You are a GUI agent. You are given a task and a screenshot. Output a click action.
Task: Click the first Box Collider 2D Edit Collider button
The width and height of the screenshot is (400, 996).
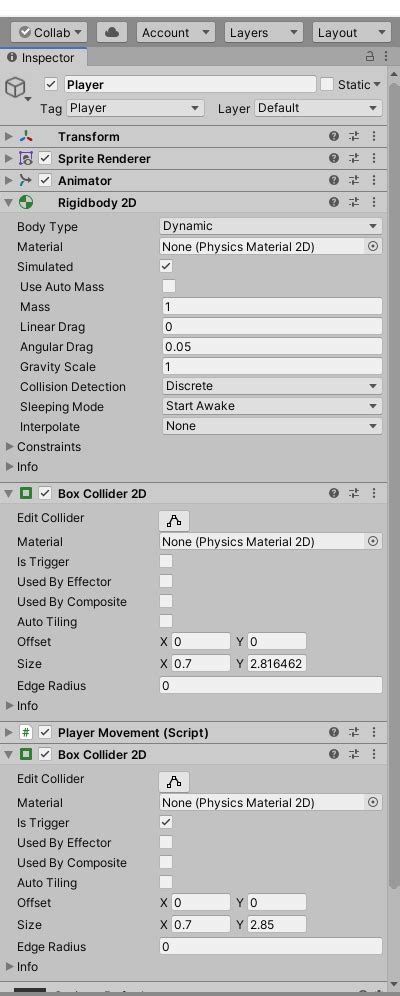coord(174,521)
